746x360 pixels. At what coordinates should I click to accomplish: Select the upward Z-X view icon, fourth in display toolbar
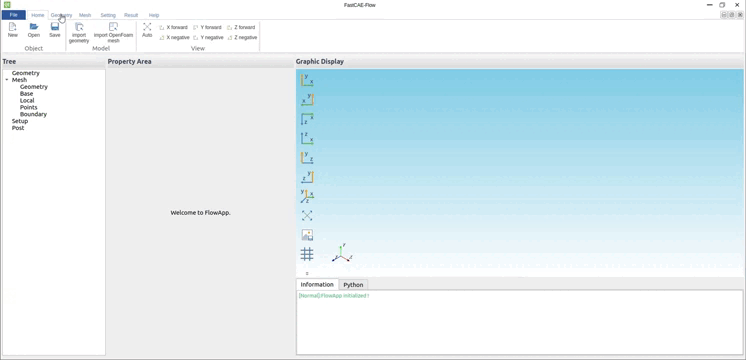(307, 138)
